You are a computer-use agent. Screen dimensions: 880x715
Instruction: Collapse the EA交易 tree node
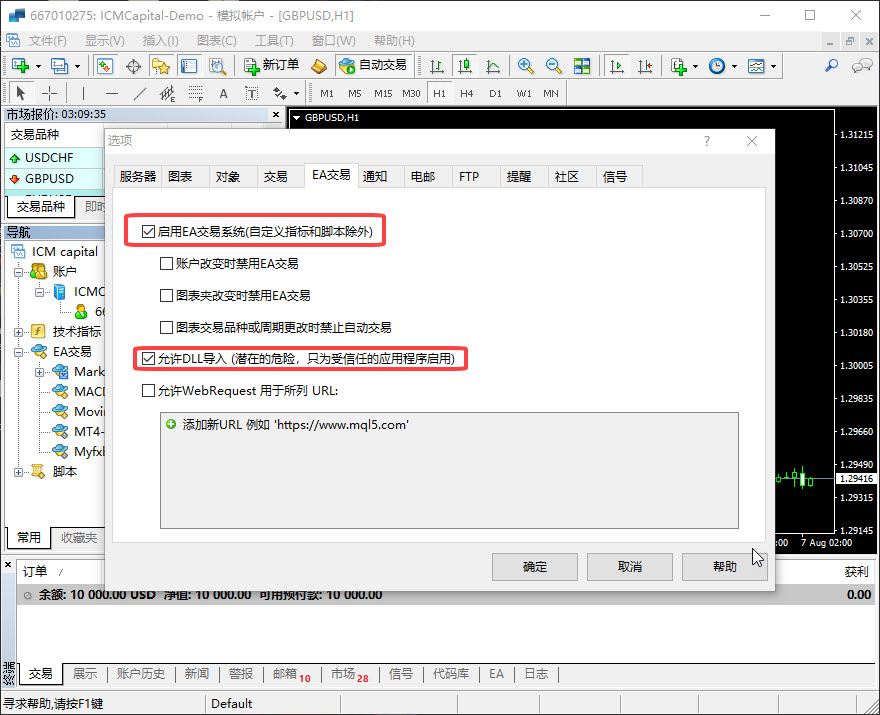pos(19,352)
